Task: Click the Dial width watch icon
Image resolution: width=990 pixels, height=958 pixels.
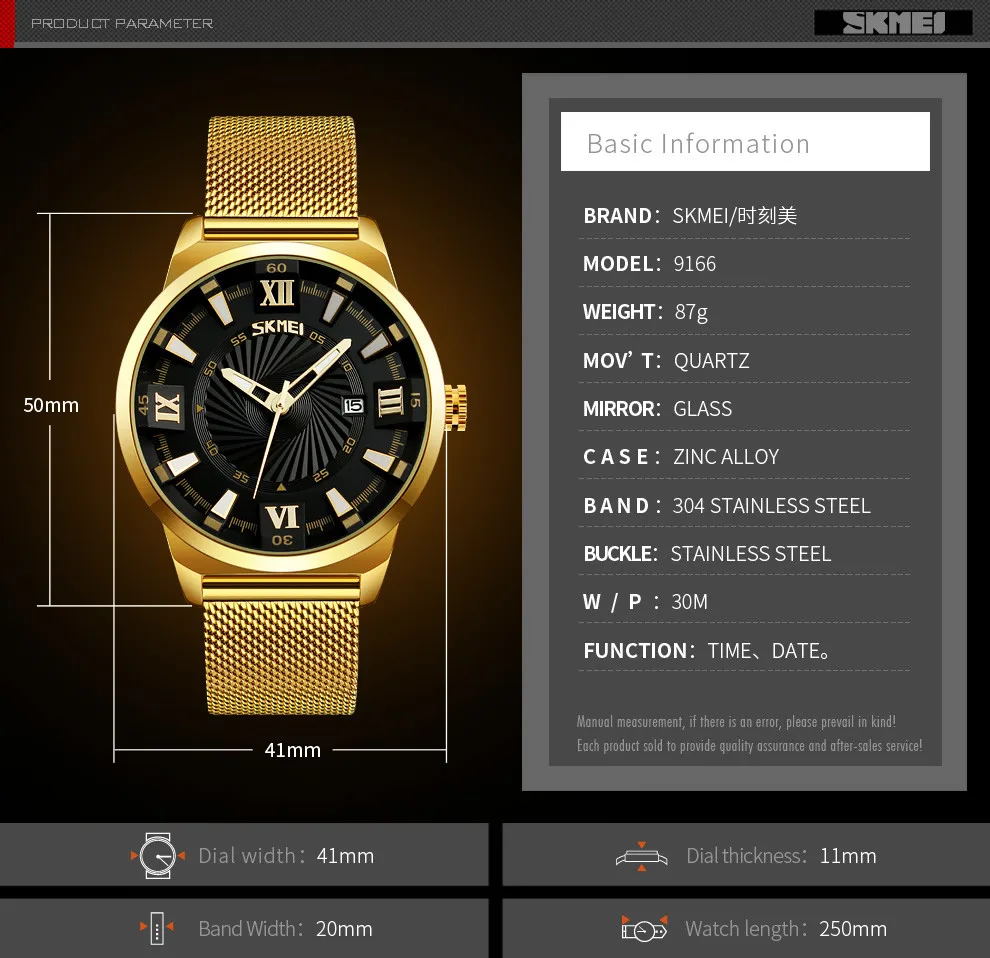Action: tap(157, 856)
